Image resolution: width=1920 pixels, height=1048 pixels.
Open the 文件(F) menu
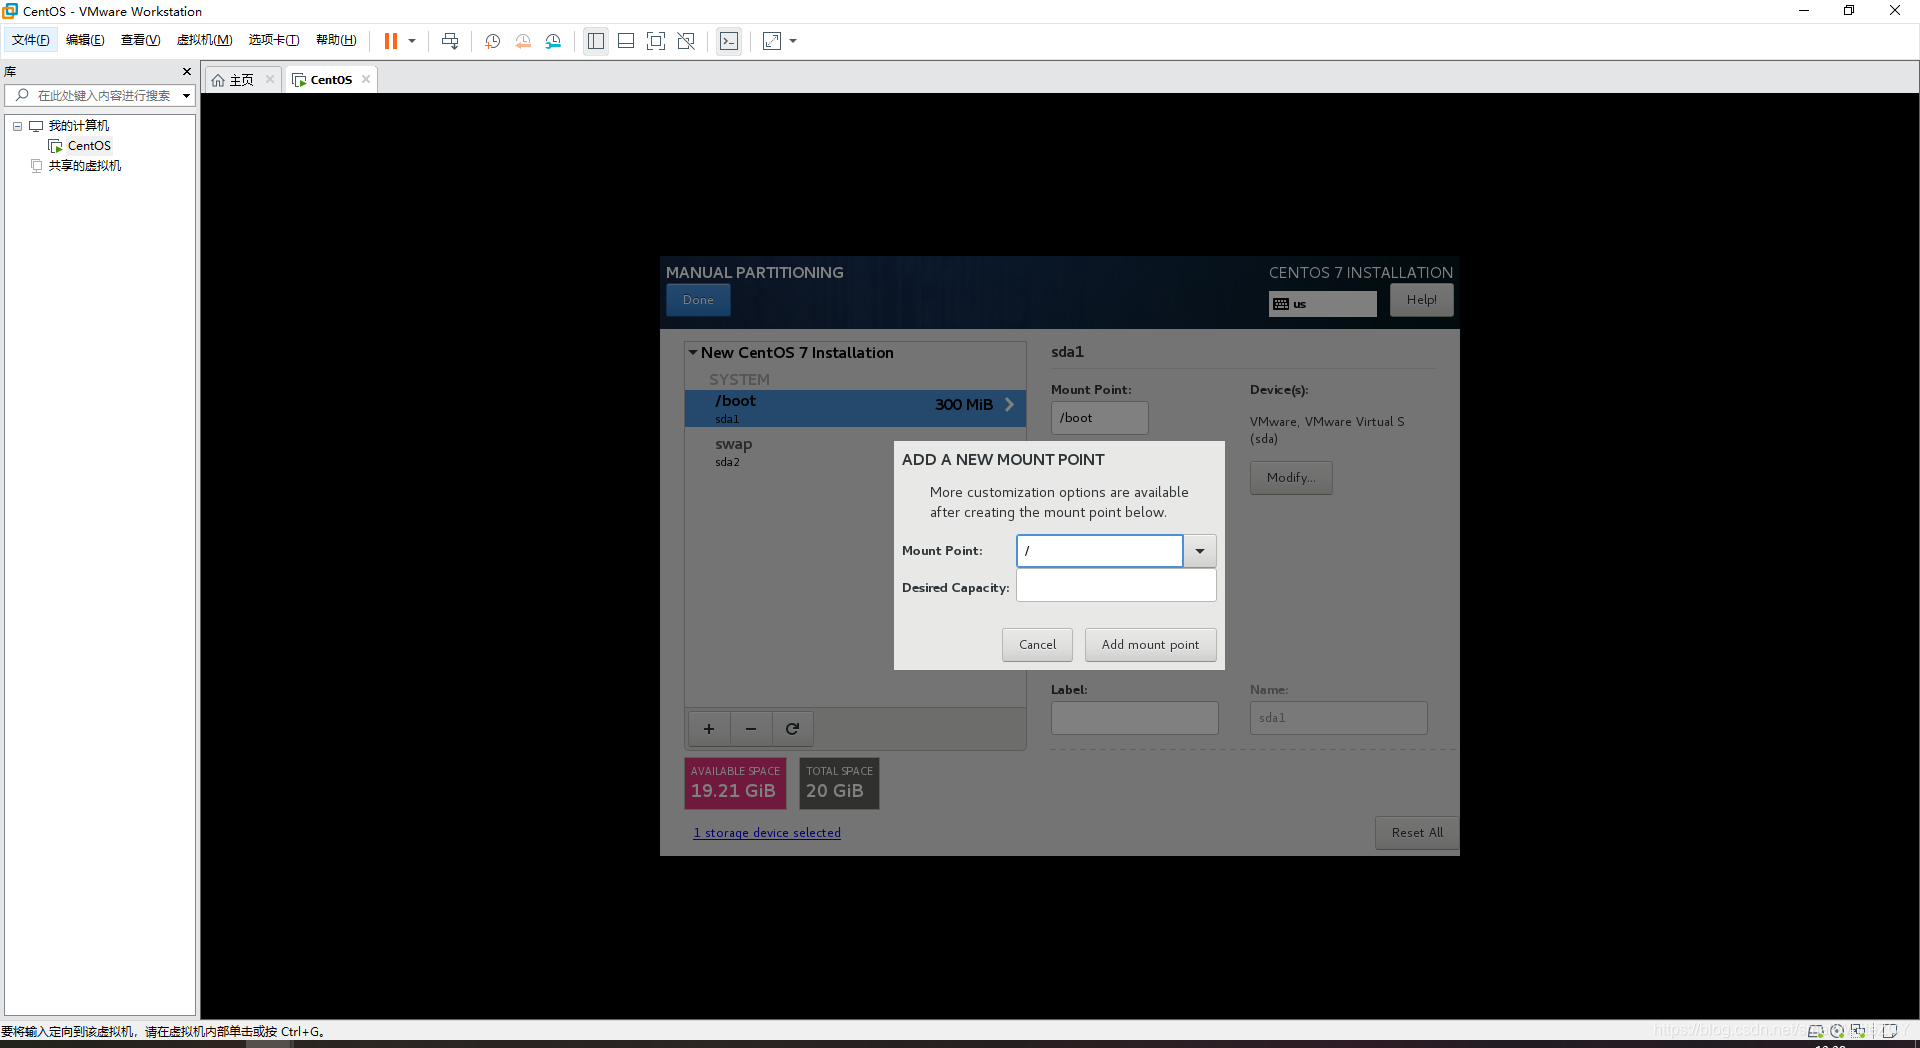coord(31,40)
